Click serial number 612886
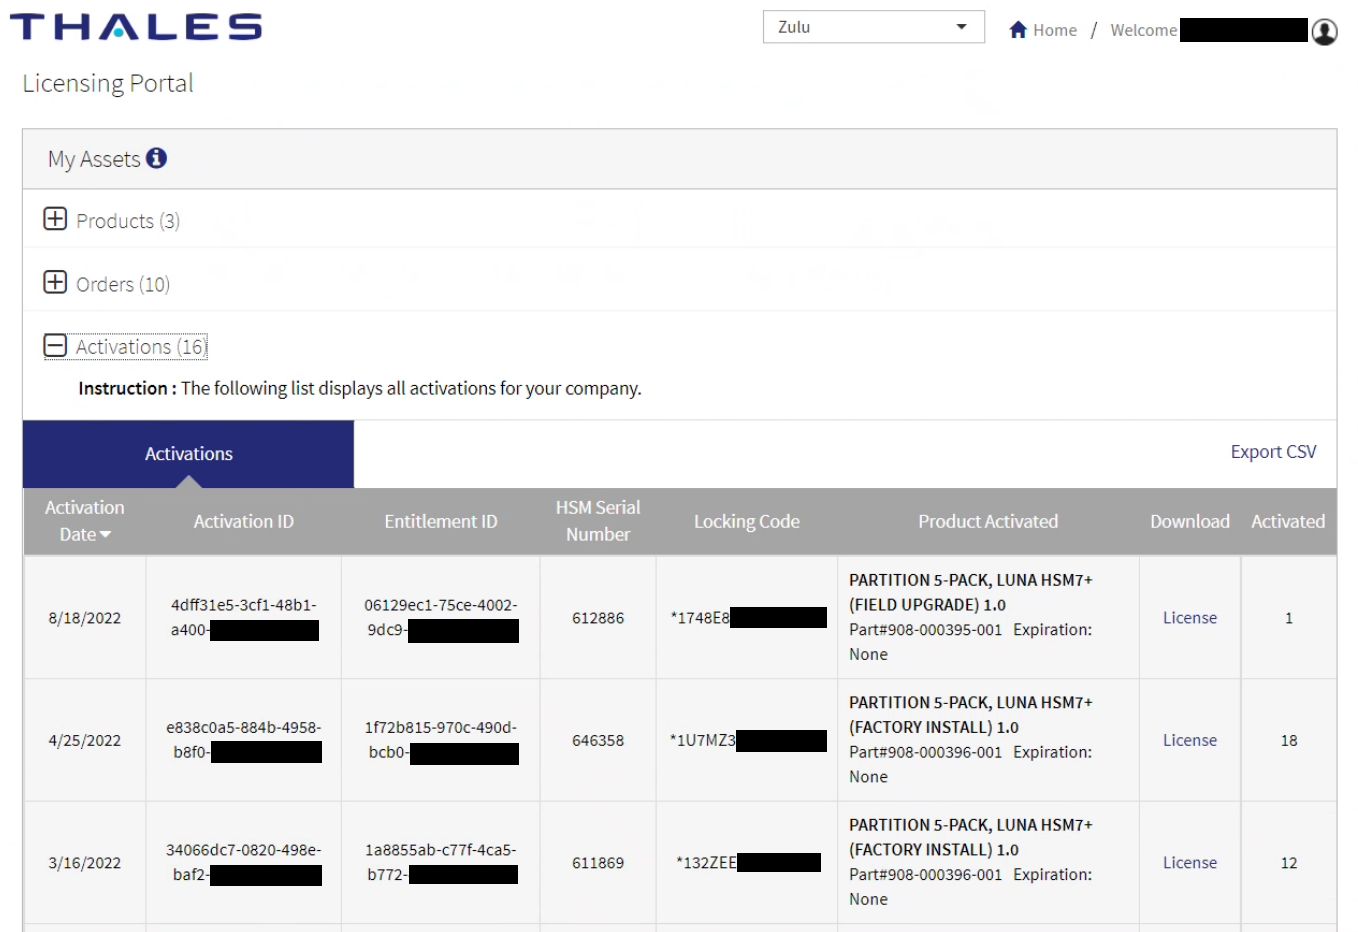The image size is (1358, 932). [598, 618]
